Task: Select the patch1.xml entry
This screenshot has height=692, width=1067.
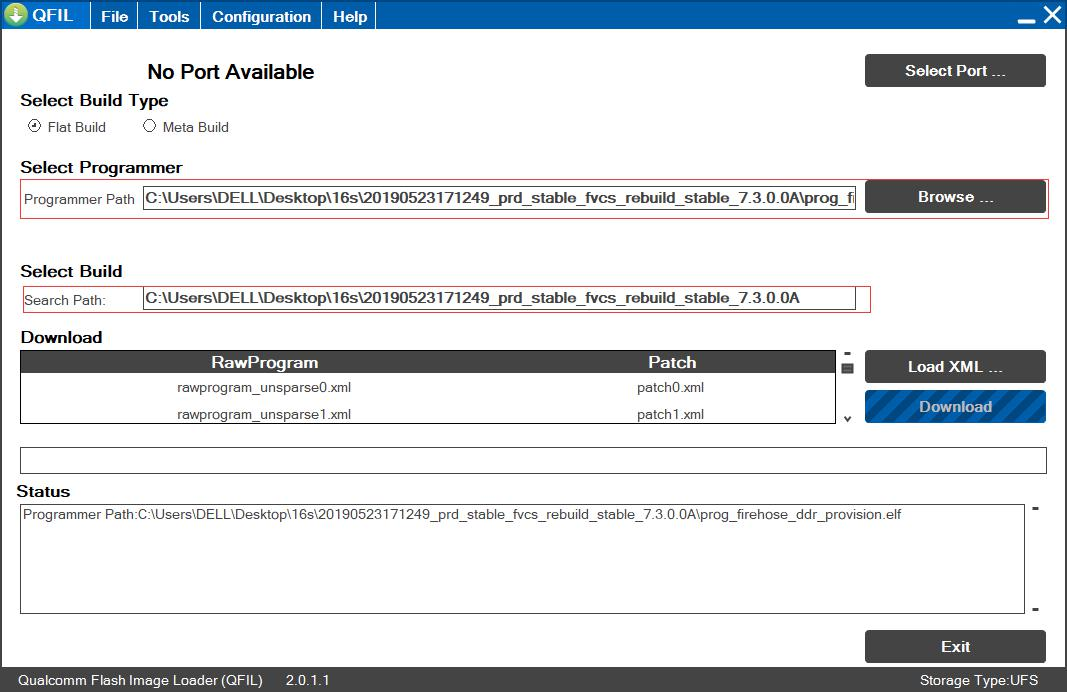Action: tap(670, 414)
